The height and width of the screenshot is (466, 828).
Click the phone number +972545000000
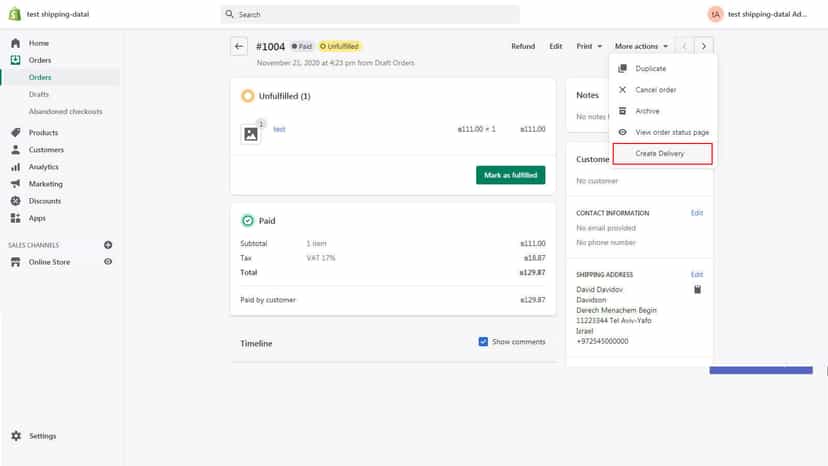click(x=603, y=341)
